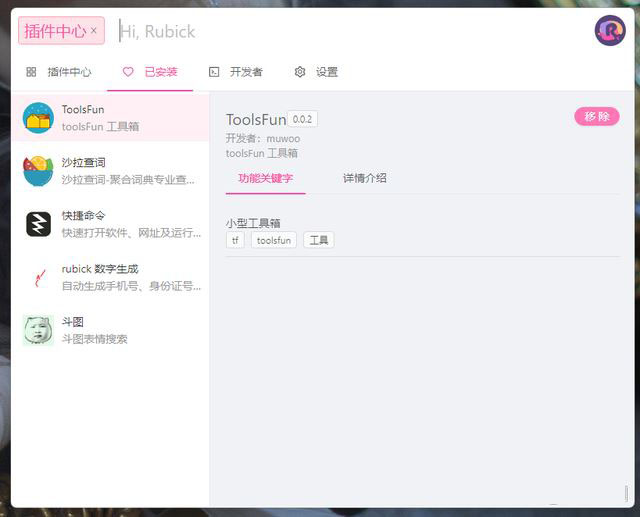Open the 插件中心 tab
The image size is (640, 517).
click(59, 72)
